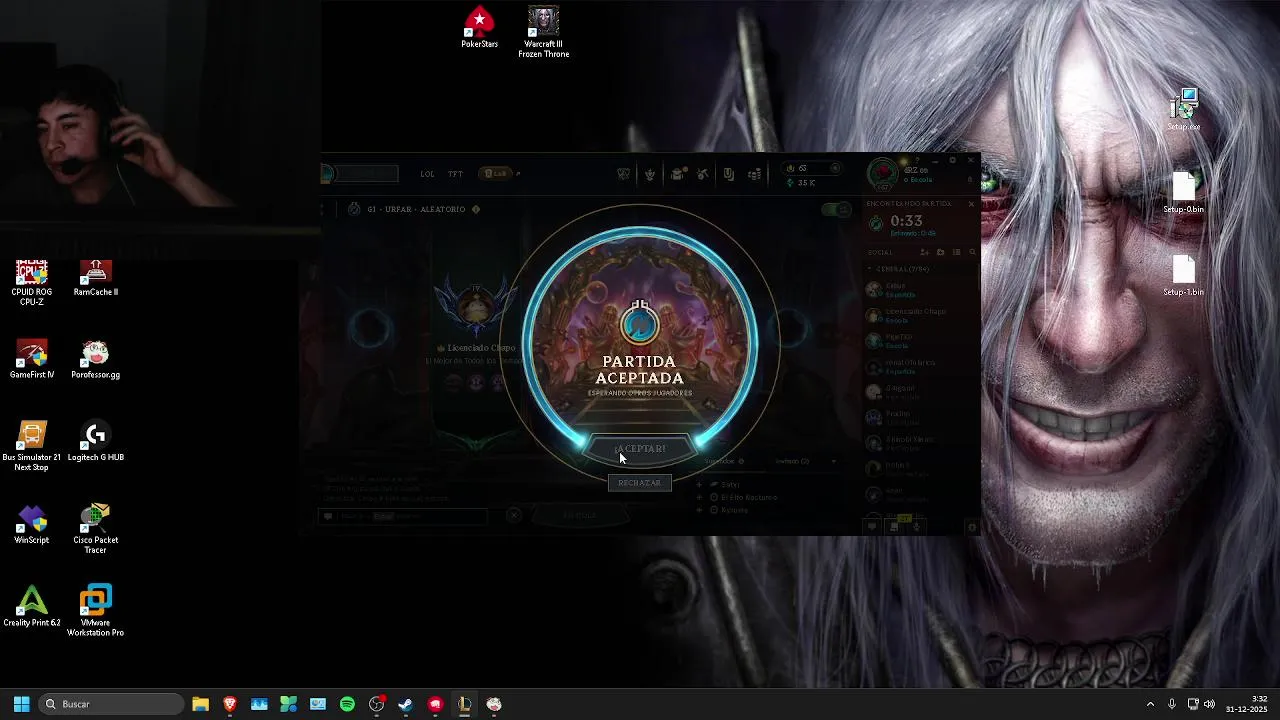Click the friend list view icon in Social
This screenshot has height=720, width=1280.
(x=956, y=252)
